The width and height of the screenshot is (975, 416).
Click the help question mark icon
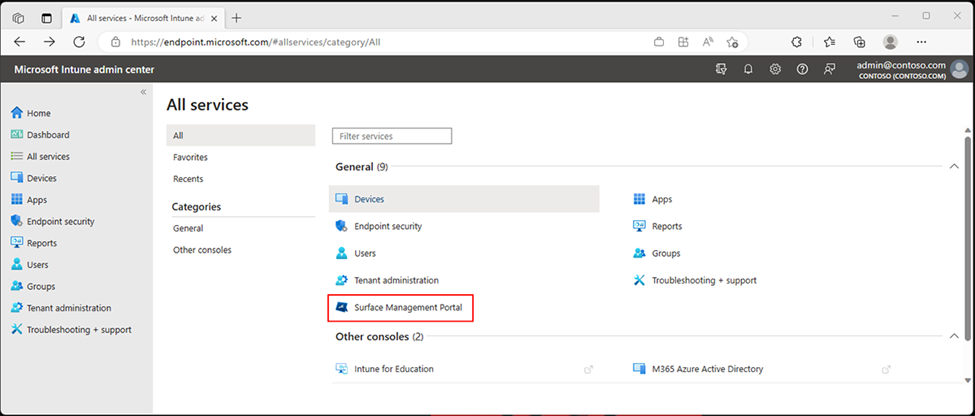(x=802, y=69)
